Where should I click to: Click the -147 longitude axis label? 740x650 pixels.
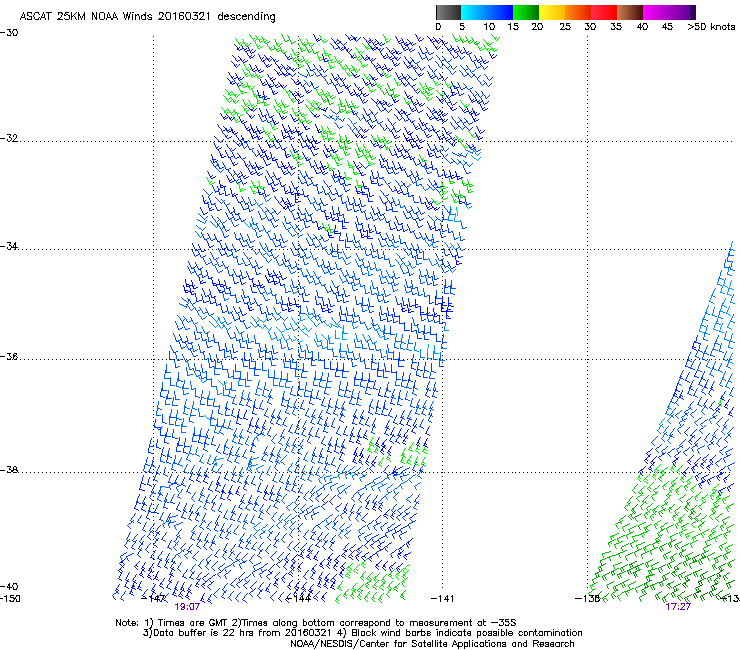[x=153, y=599]
